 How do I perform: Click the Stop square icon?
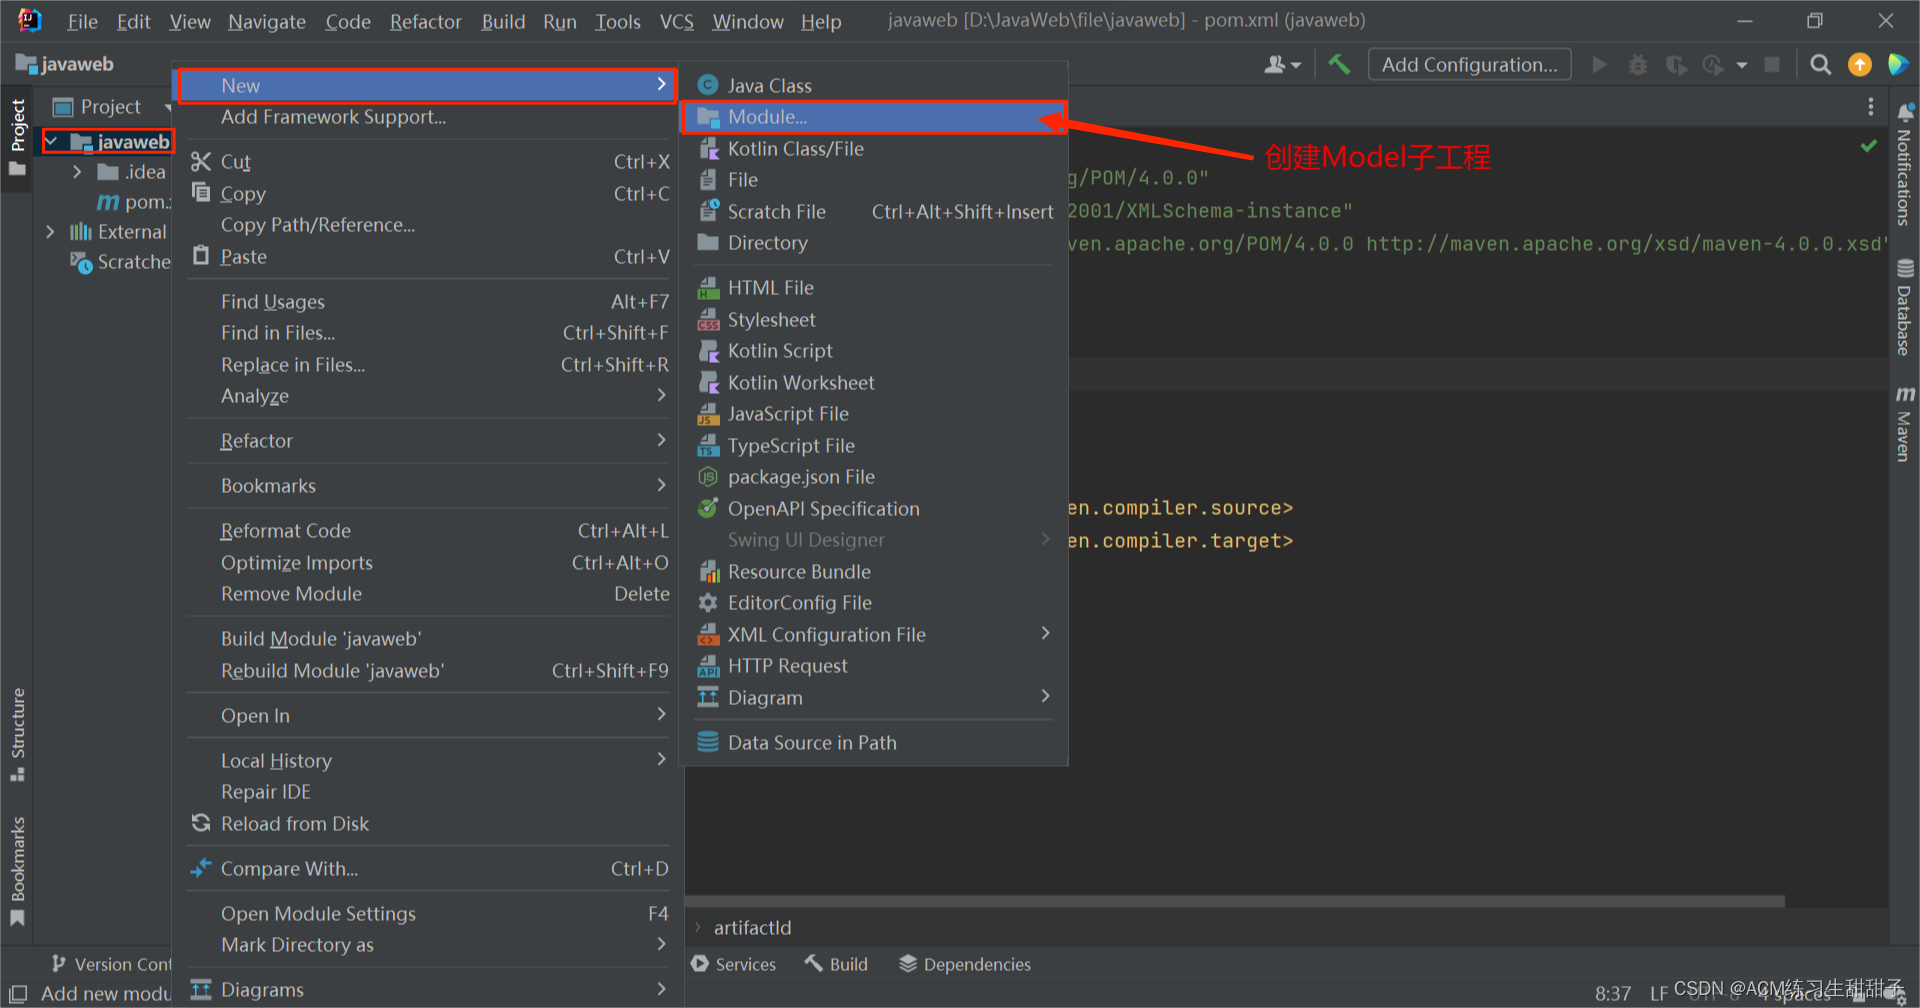(1772, 65)
